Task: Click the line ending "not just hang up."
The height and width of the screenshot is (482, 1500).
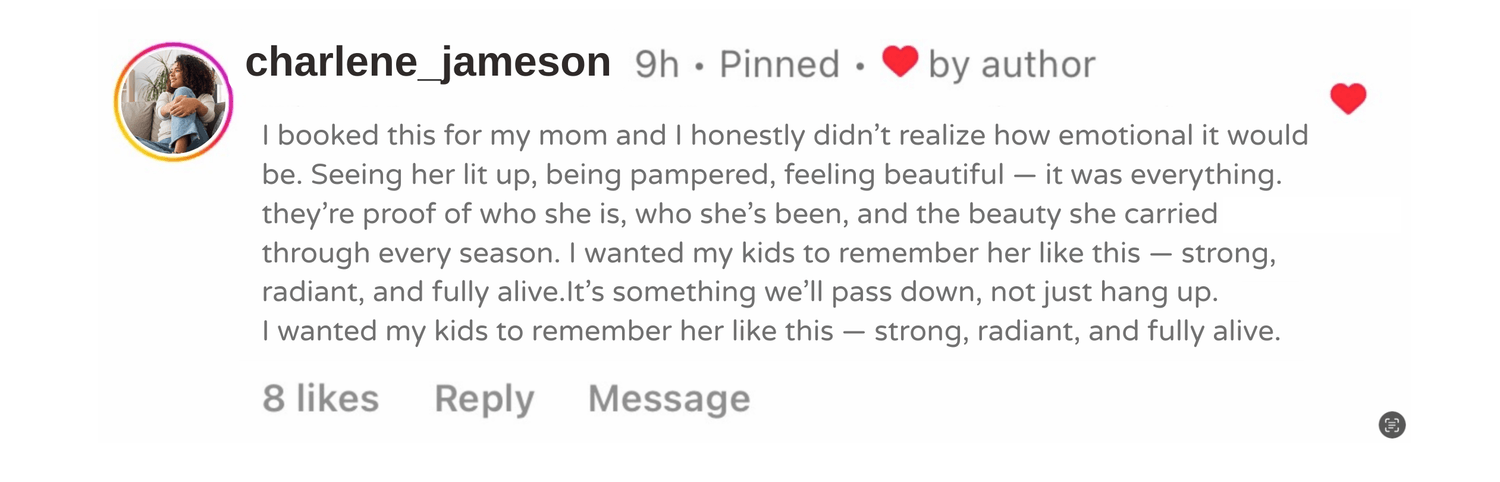Action: coord(739,292)
